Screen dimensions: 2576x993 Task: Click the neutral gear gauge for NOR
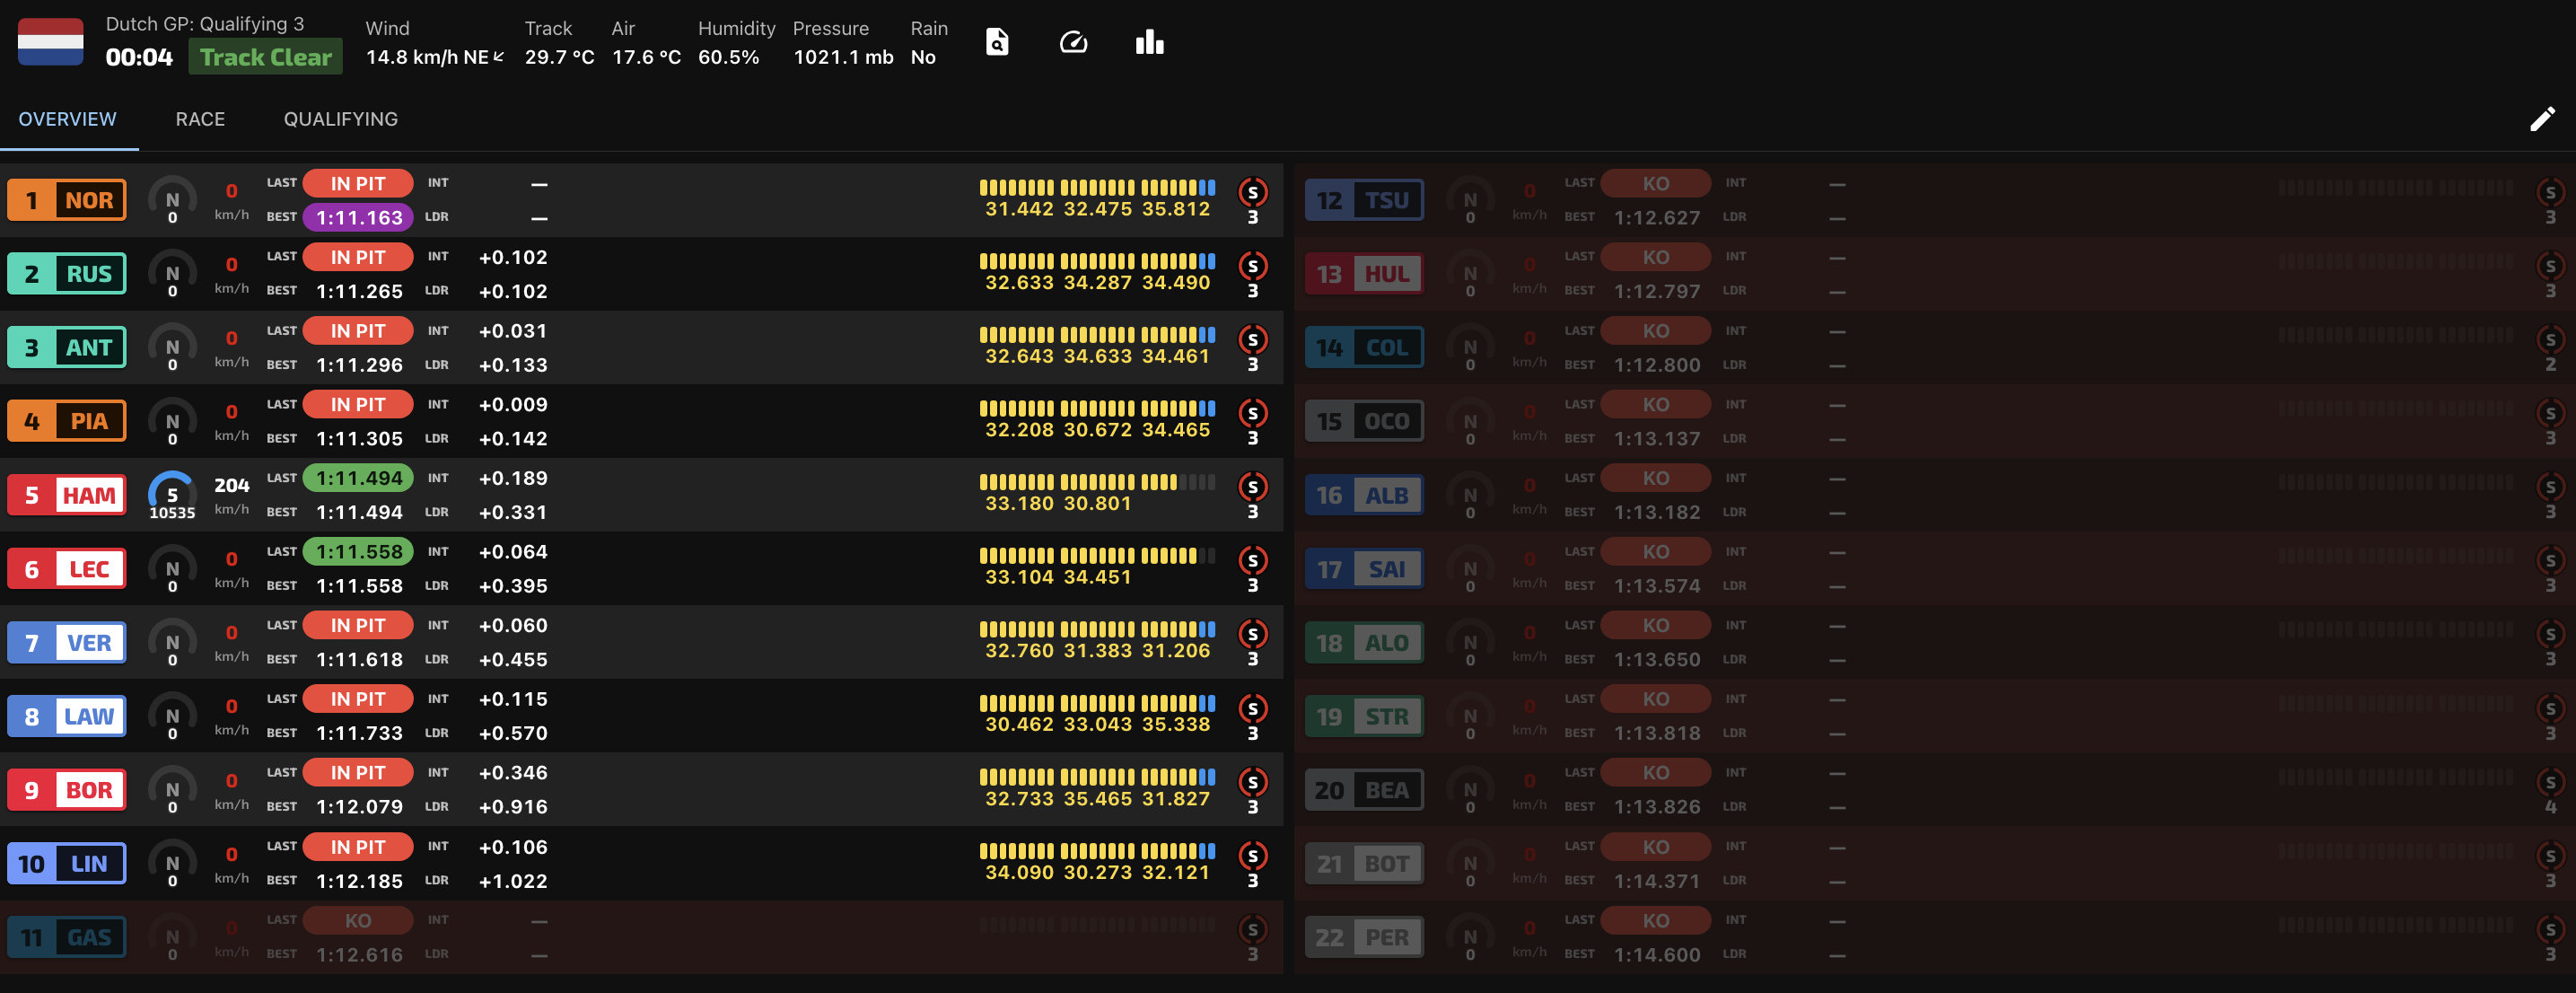(x=172, y=200)
